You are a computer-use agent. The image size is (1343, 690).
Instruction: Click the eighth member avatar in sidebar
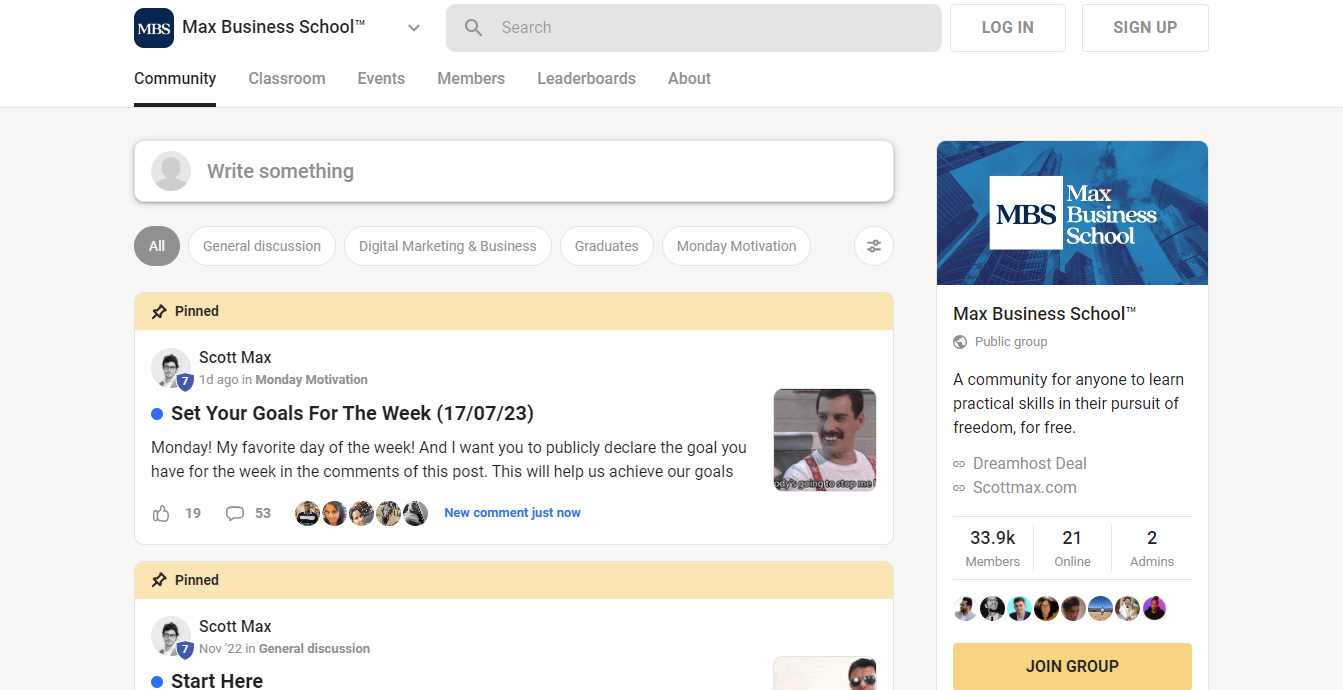pos(1154,608)
